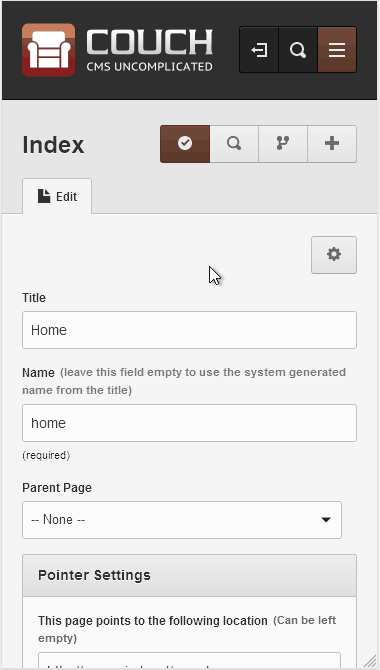Click the 'Title' field label

point(34,297)
